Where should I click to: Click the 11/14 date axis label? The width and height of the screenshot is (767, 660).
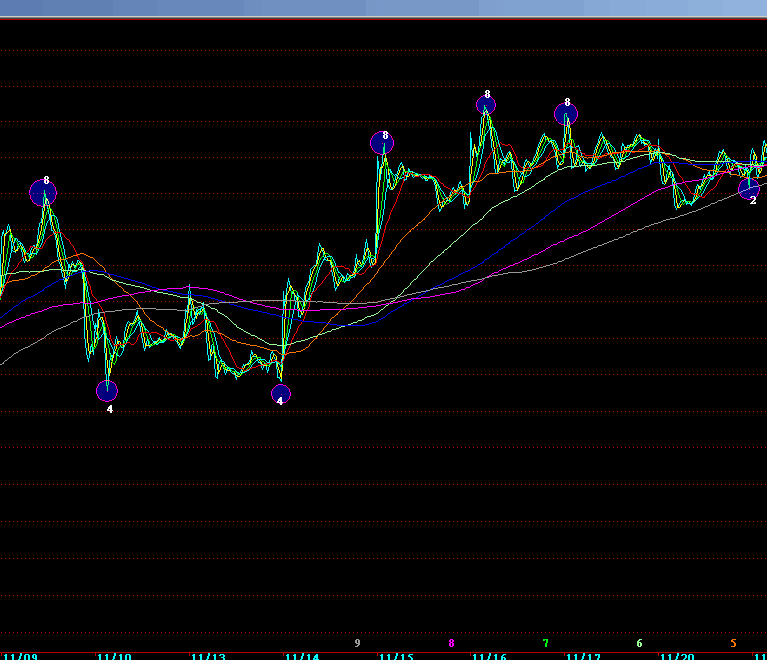(302, 656)
